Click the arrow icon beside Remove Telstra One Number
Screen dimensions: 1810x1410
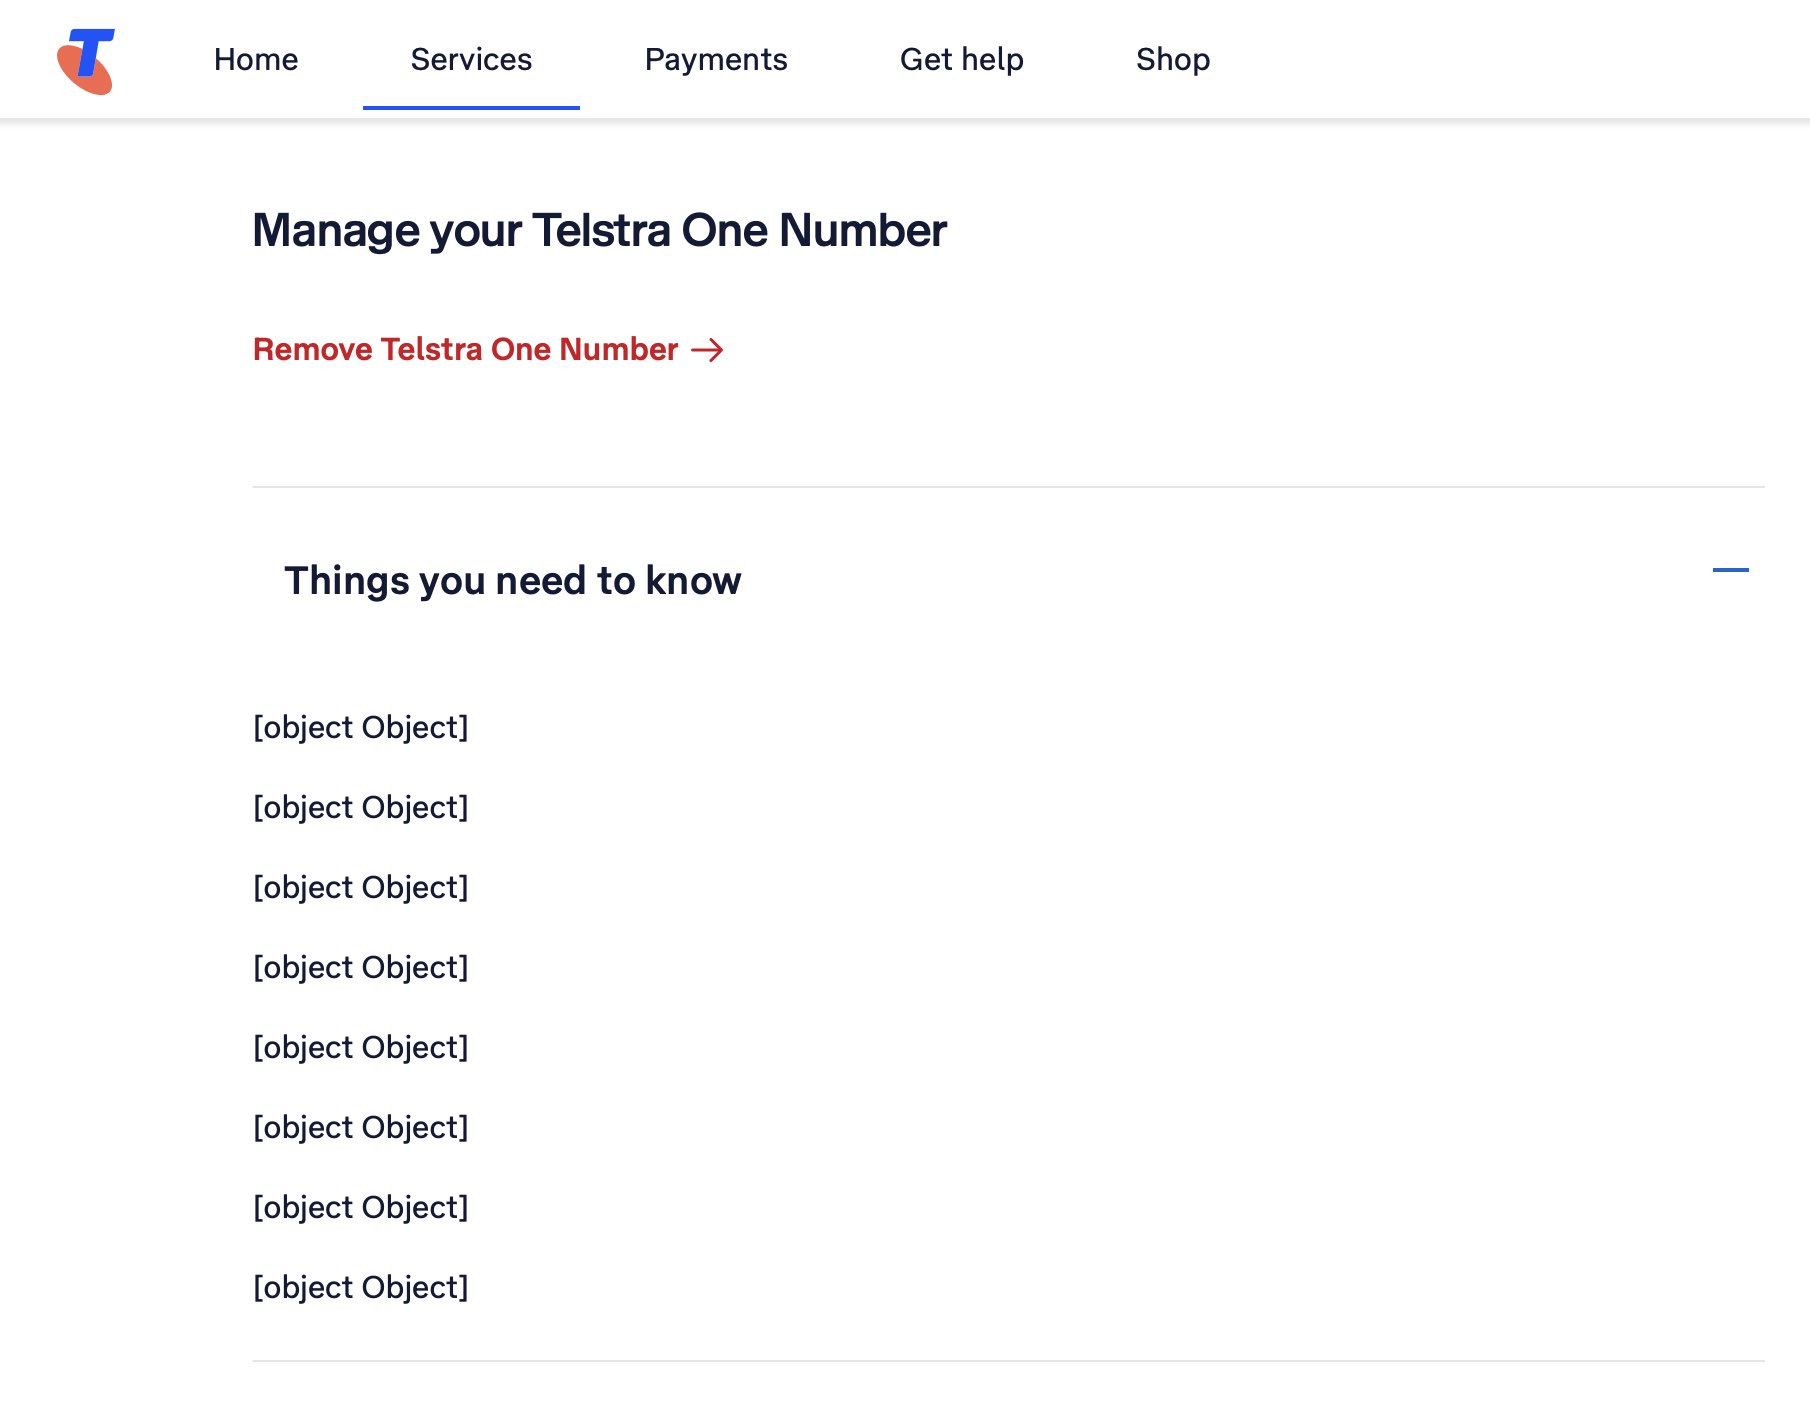point(707,350)
